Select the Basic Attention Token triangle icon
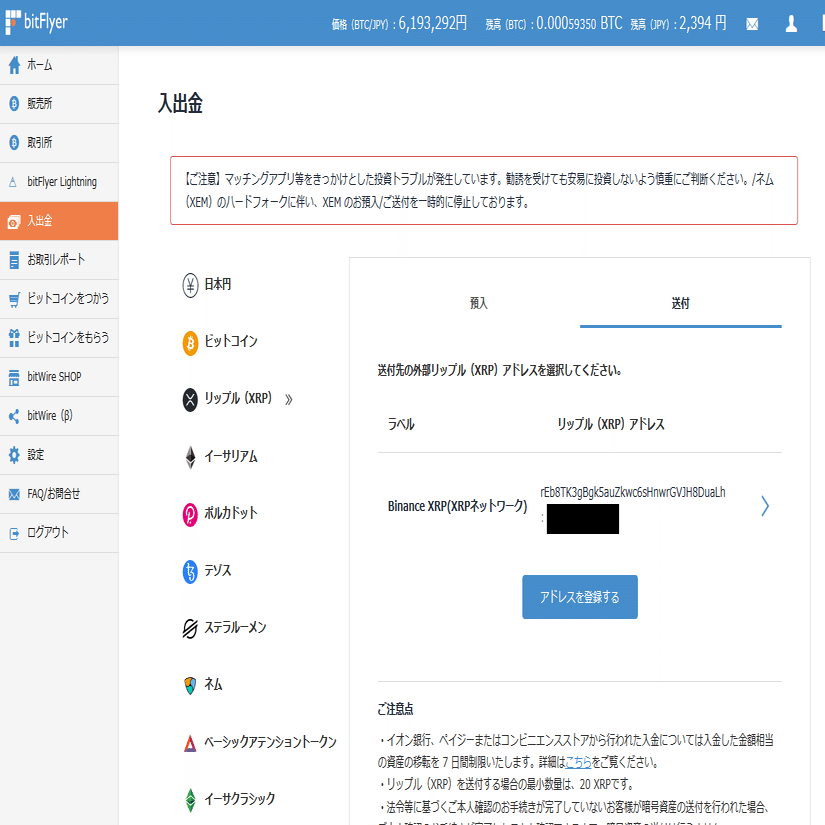 tap(190, 743)
